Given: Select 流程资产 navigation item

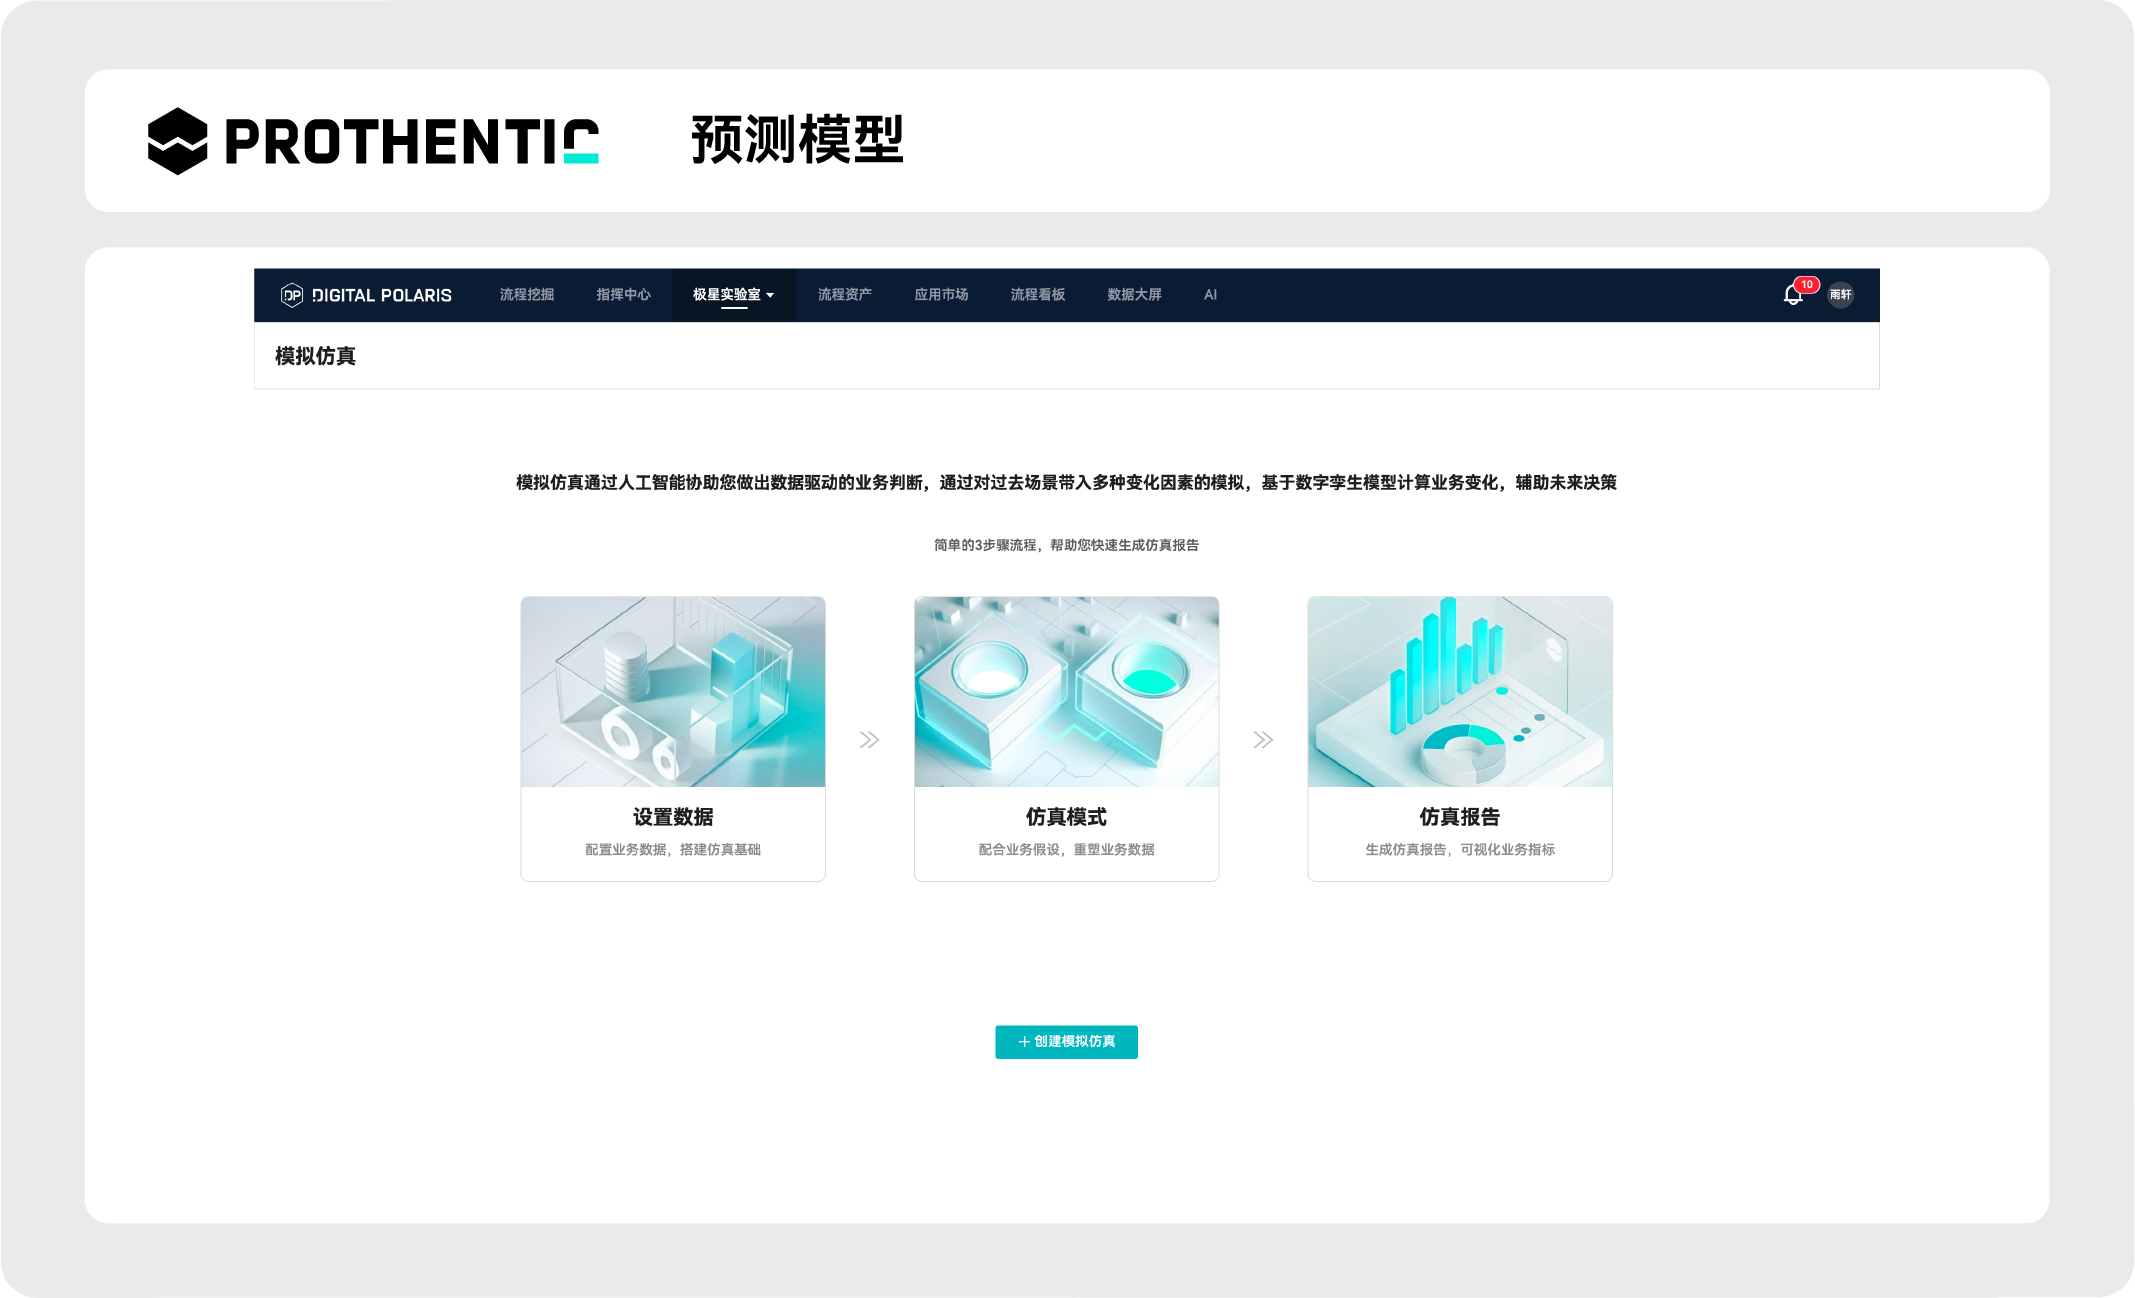Looking at the screenshot, I should coord(844,295).
